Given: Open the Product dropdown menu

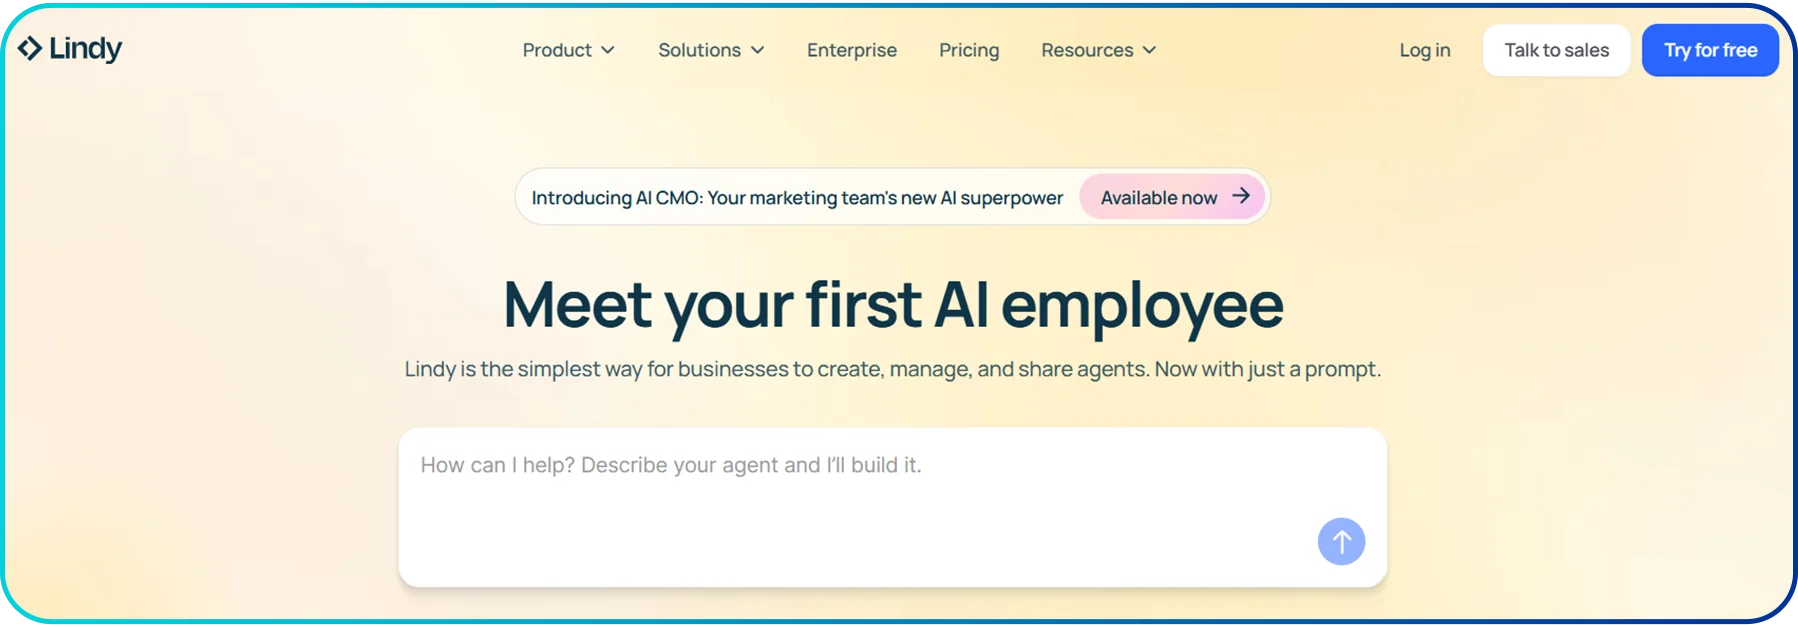Looking at the screenshot, I should (557, 50).
